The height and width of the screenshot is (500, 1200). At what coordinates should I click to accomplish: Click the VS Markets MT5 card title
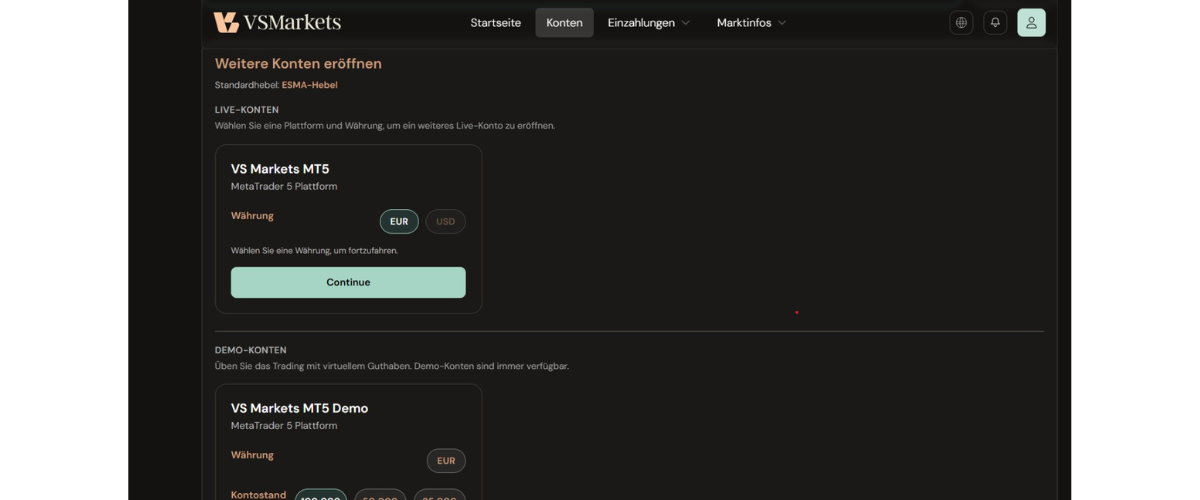(280, 169)
